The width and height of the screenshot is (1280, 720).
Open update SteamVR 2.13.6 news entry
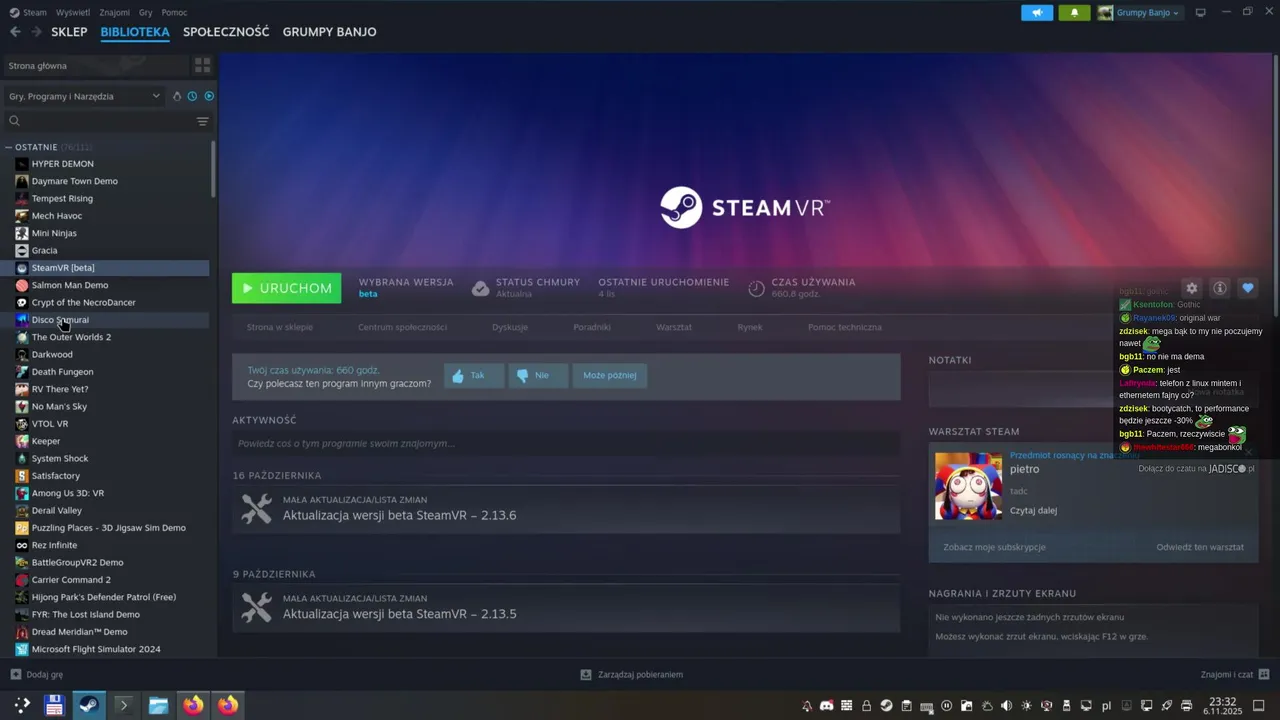pyautogui.click(x=566, y=509)
